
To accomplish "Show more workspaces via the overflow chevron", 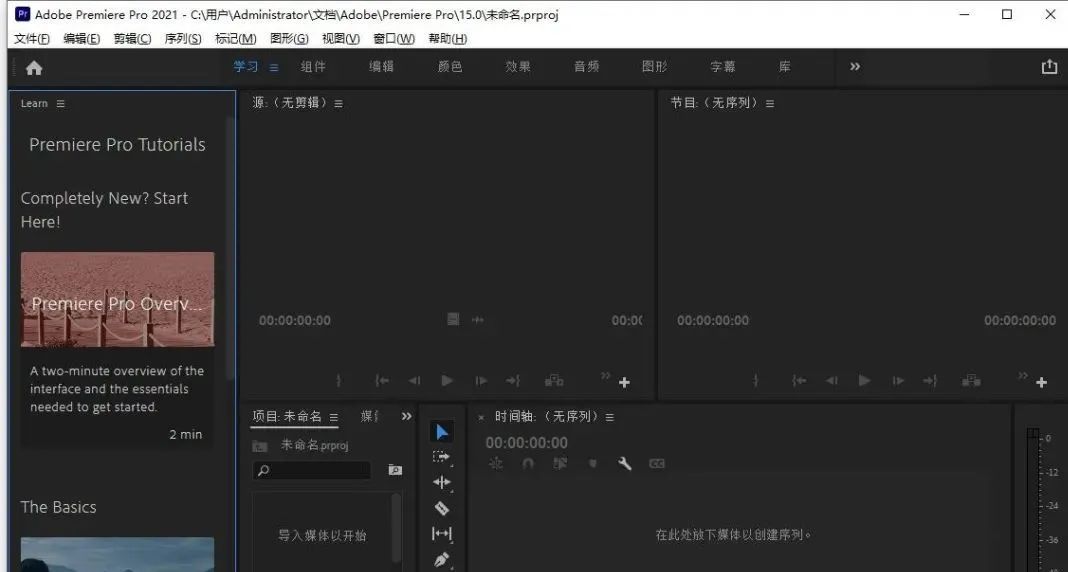I will pyautogui.click(x=855, y=66).
